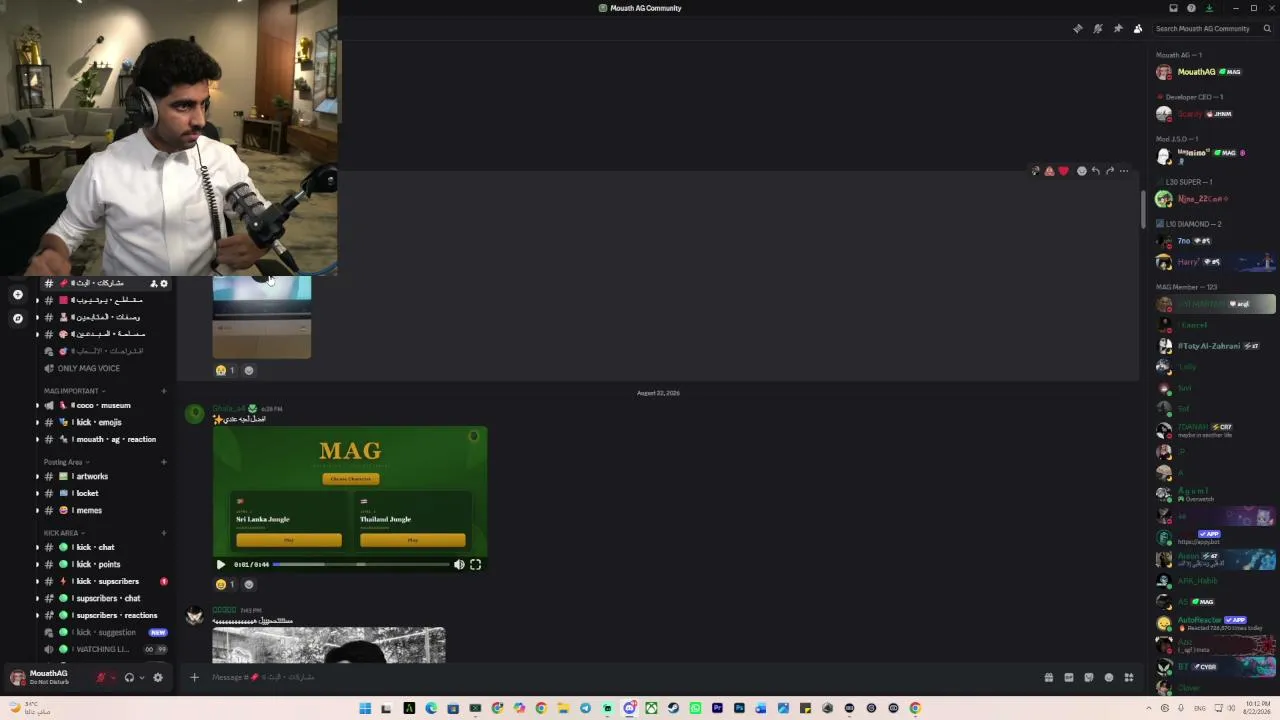This screenshot has width=1280, height=720.
Task: Open Windows Start menu
Action: tap(365, 708)
